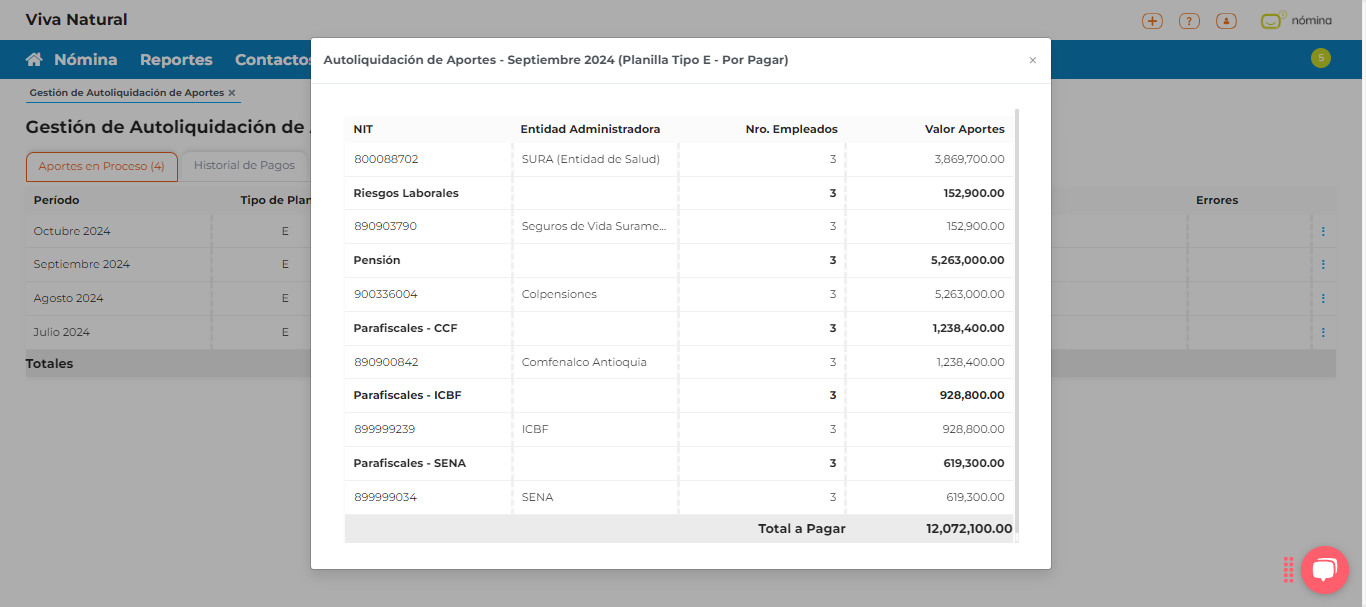Open the actions menu for Septiembre 2024
This screenshot has width=1366, height=607.
pyautogui.click(x=1323, y=265)
